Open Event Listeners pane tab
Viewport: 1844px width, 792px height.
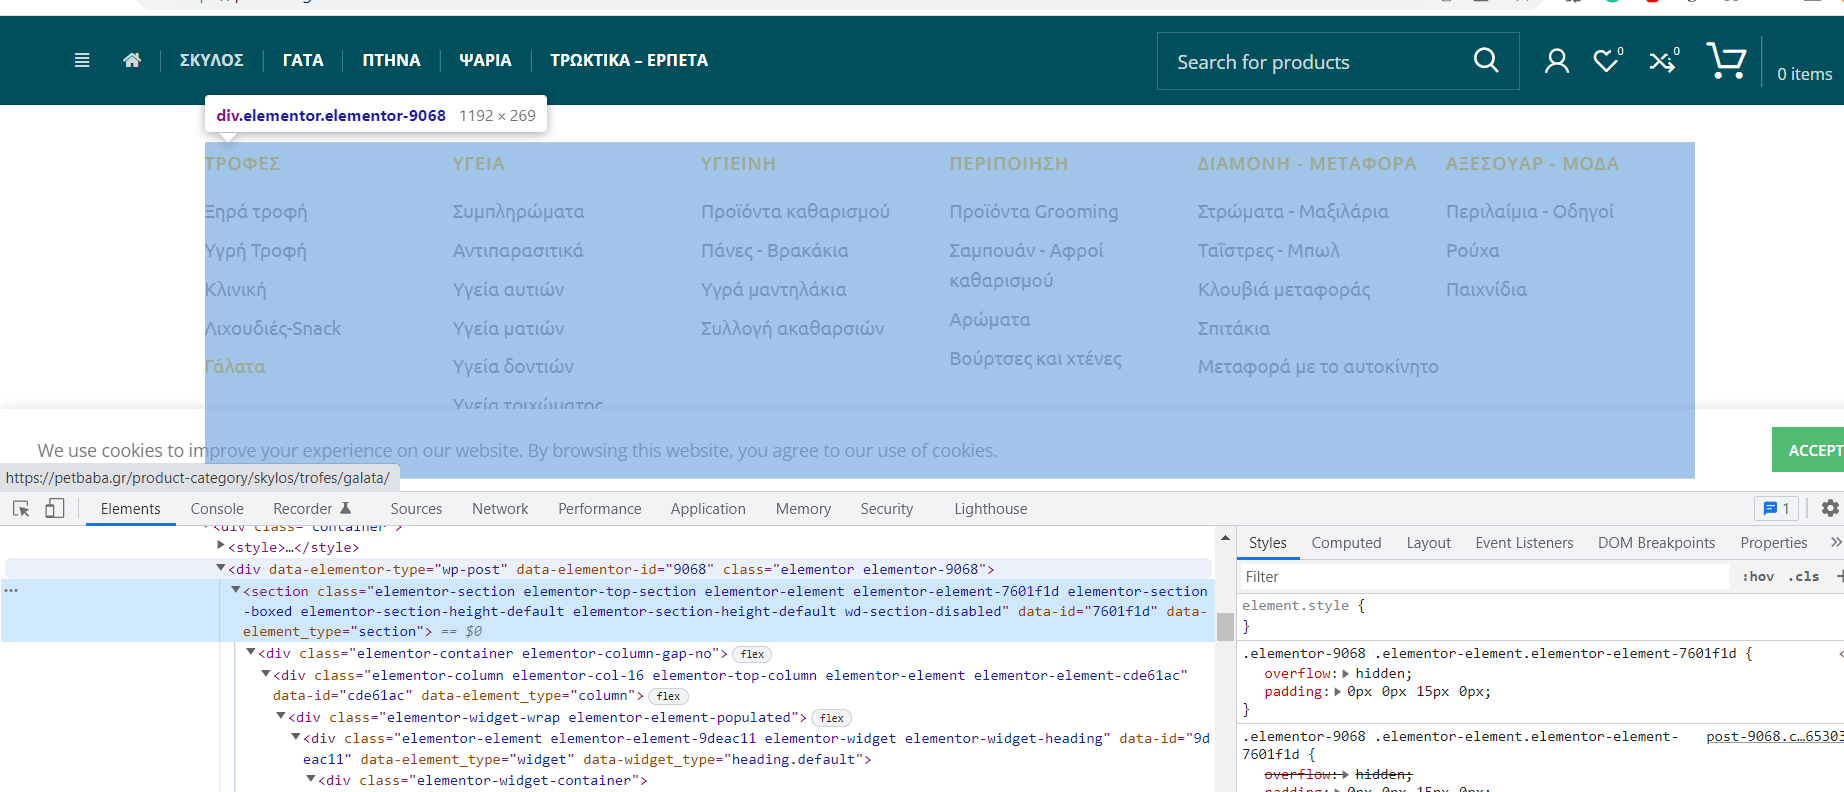click(x=1524, y=542)
